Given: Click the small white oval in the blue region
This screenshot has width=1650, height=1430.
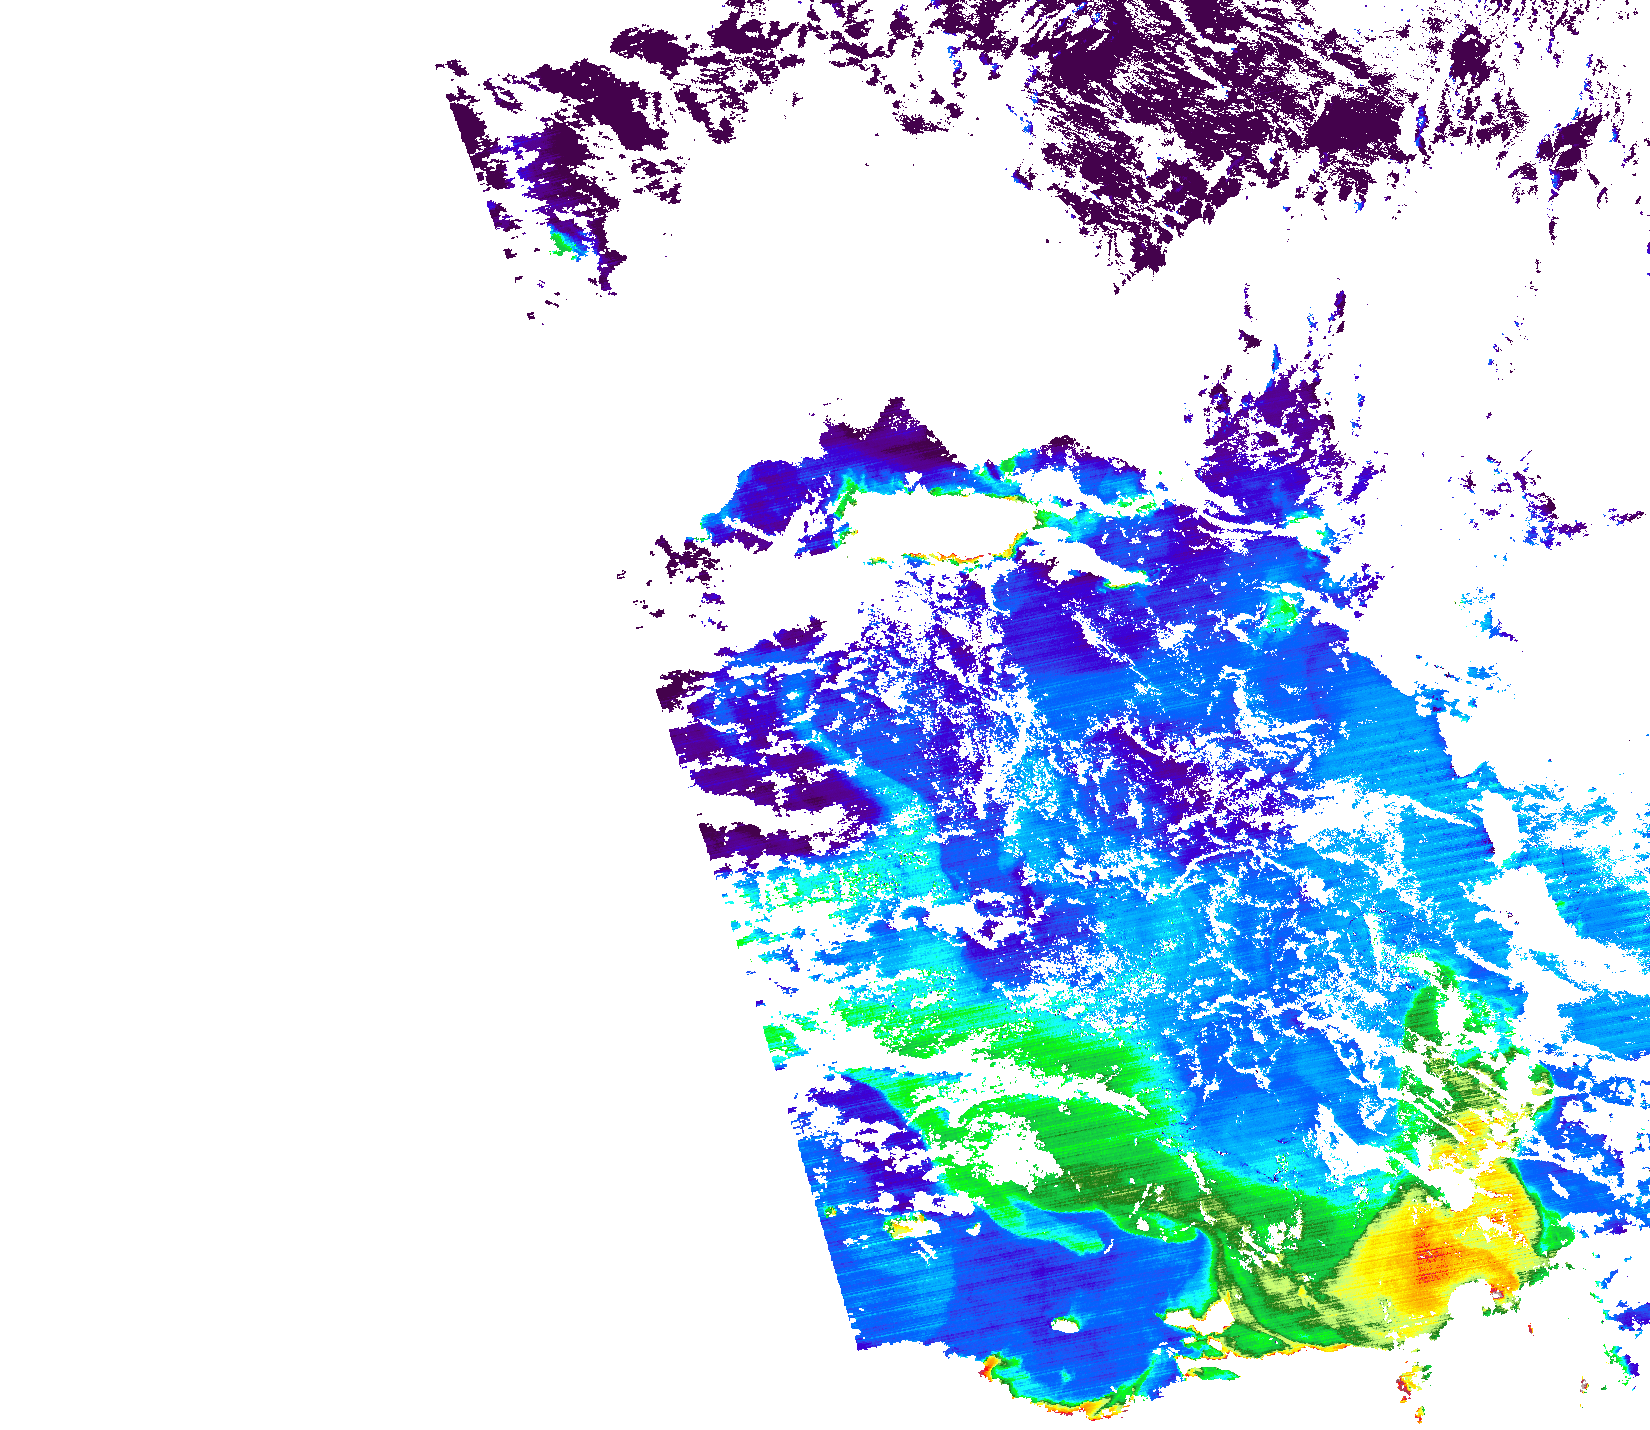Looking at the screenshot, I should pyautogui.click(x=1066, y=1326).
